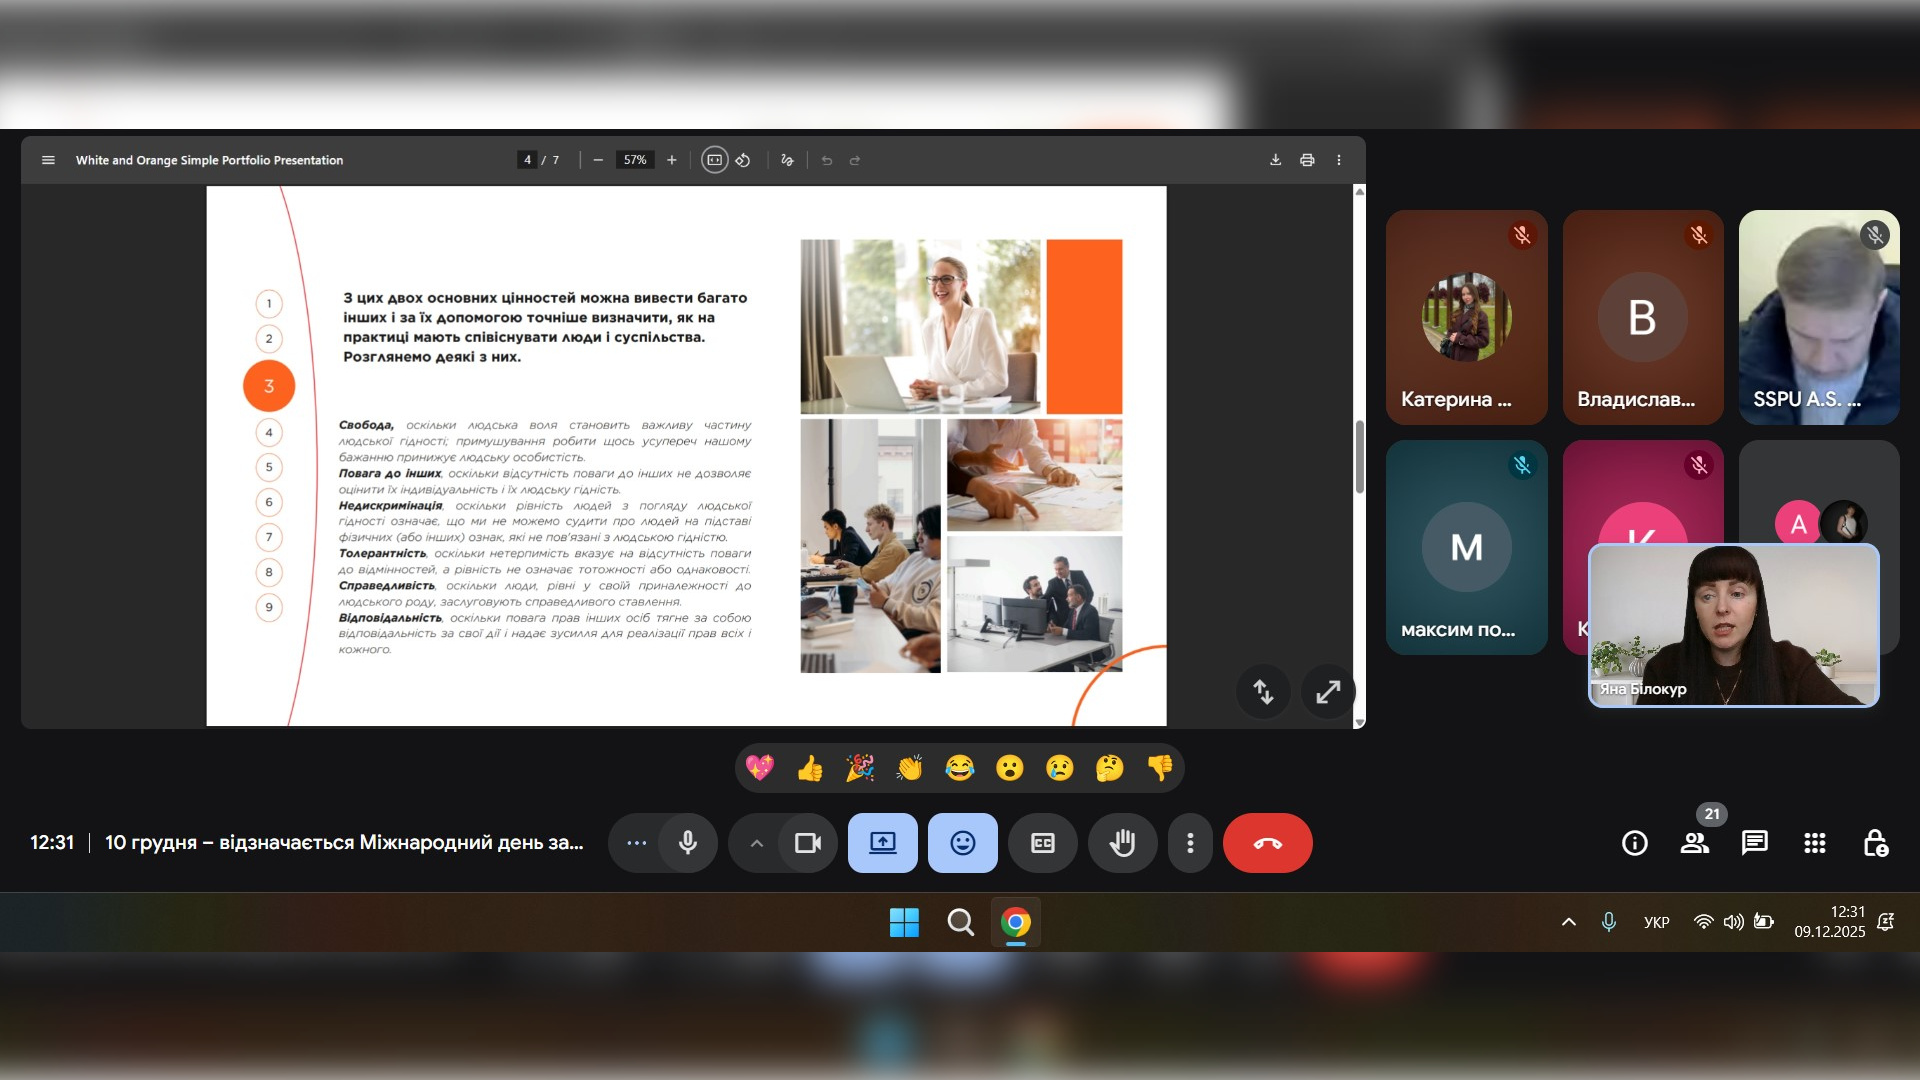Show hidden system tray icons
Viewport: 1920px width, 1080px height.
[1568, 922]
